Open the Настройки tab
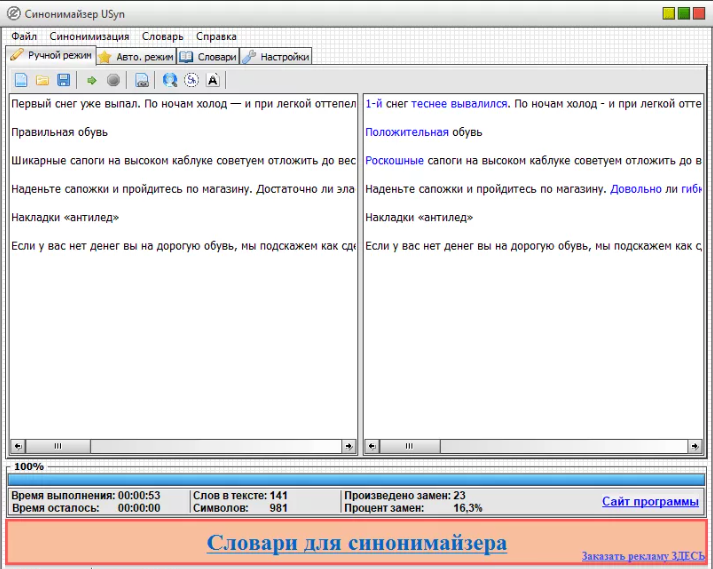This screenshot has width=713, height=569. (x=276, y=57)
